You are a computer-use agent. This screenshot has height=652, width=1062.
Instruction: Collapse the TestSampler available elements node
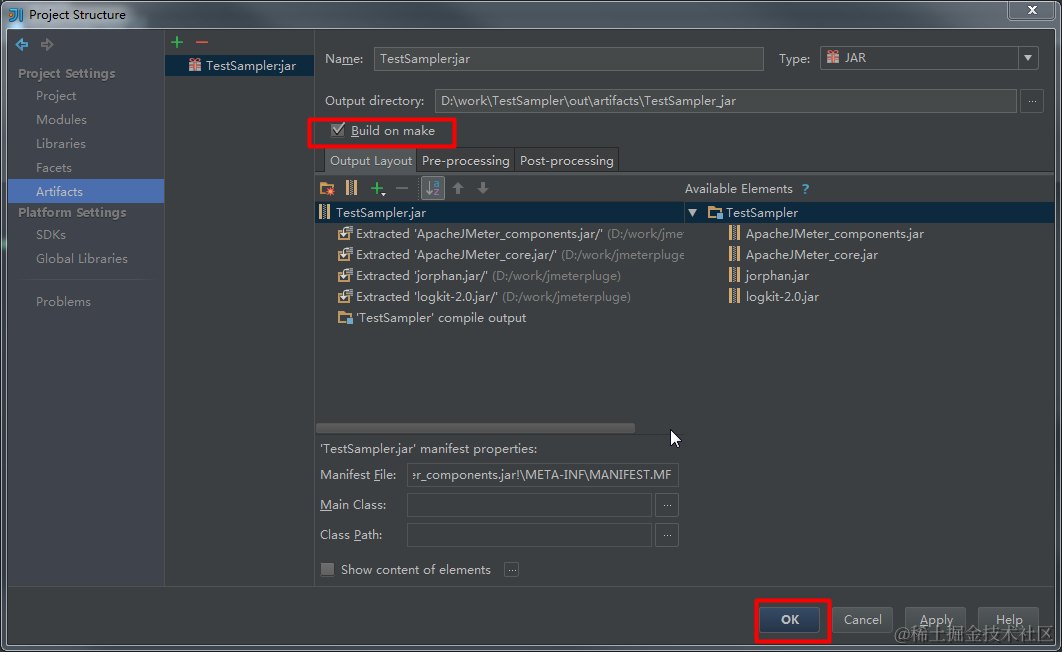(692, 213)
